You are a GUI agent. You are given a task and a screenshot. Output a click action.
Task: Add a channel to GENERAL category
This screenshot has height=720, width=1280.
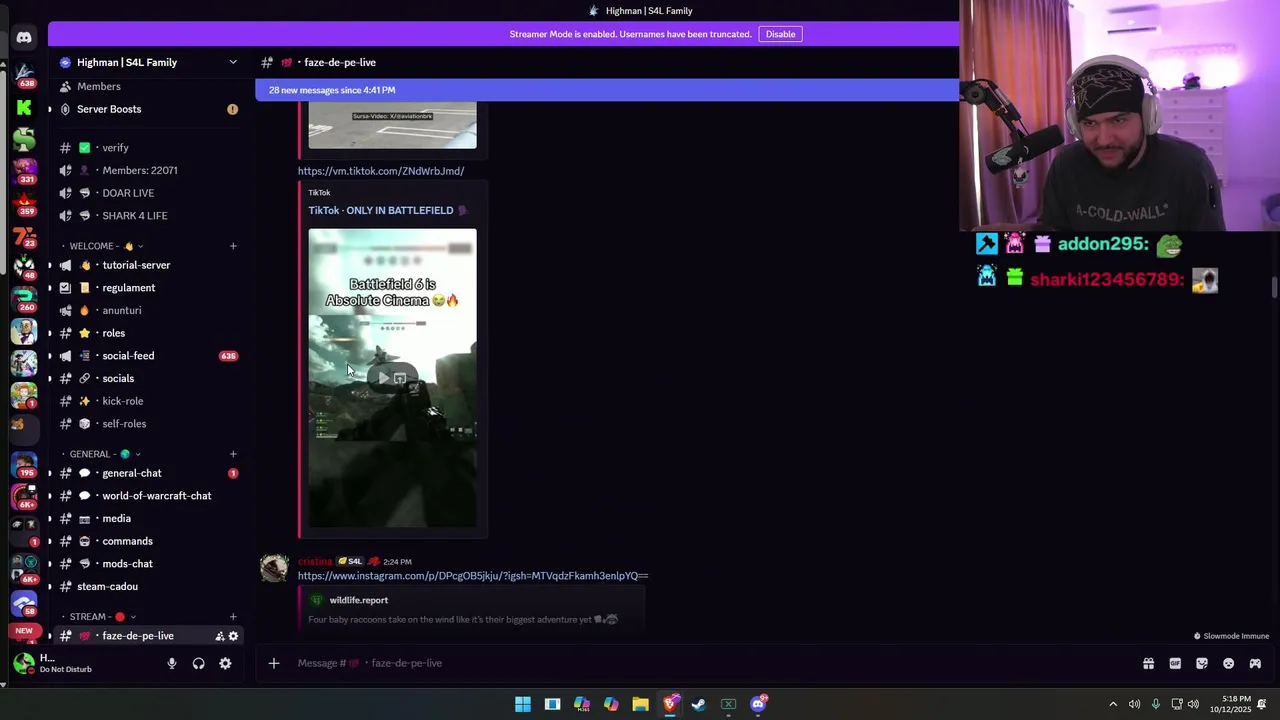(233, 454)
